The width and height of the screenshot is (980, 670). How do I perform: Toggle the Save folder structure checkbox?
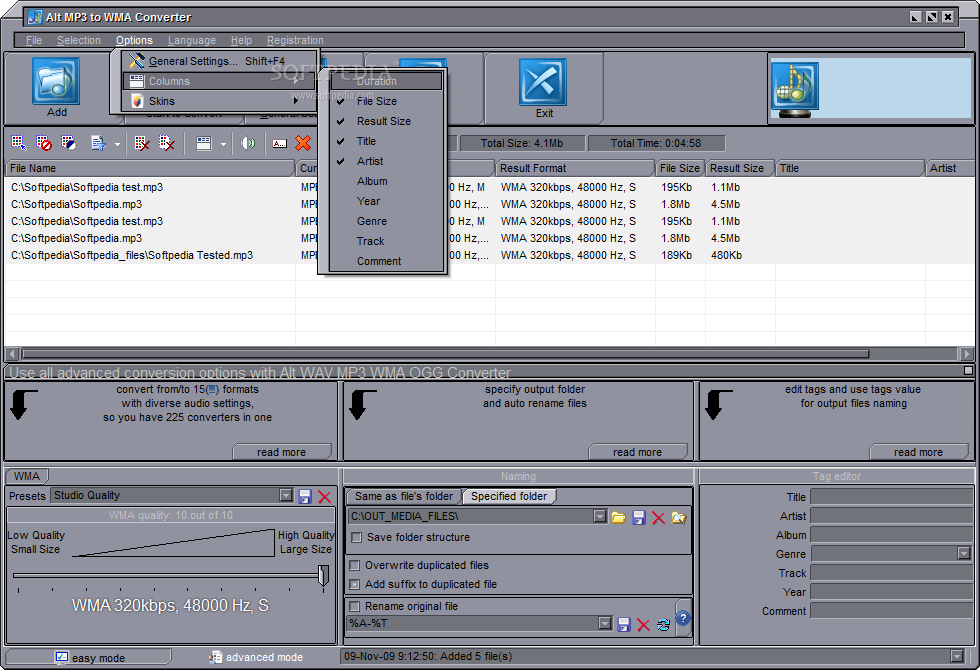356,538
